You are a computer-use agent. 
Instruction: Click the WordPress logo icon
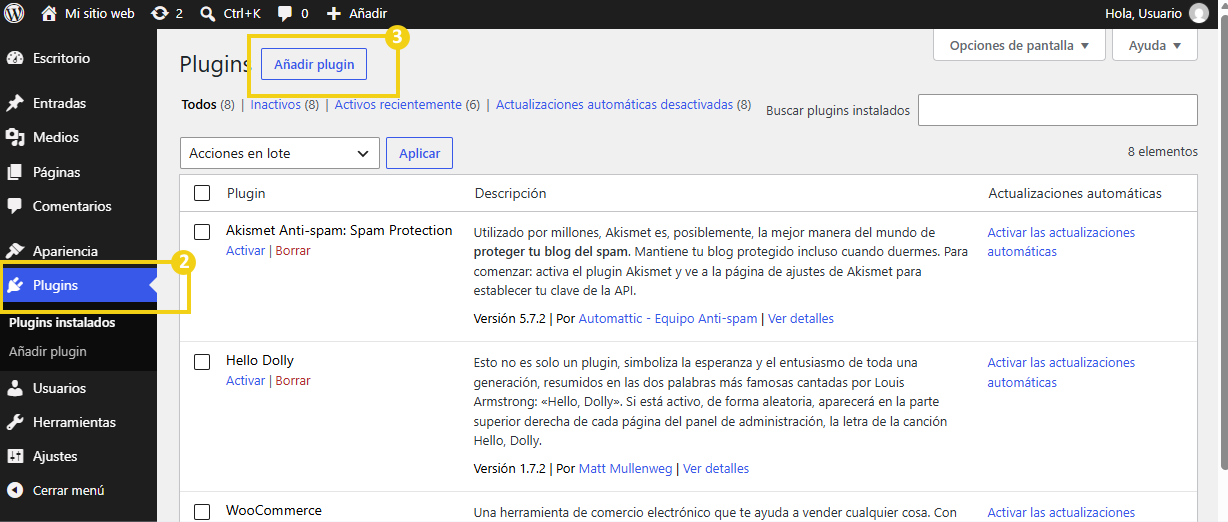pyautogui.click(x=14, y=13)
